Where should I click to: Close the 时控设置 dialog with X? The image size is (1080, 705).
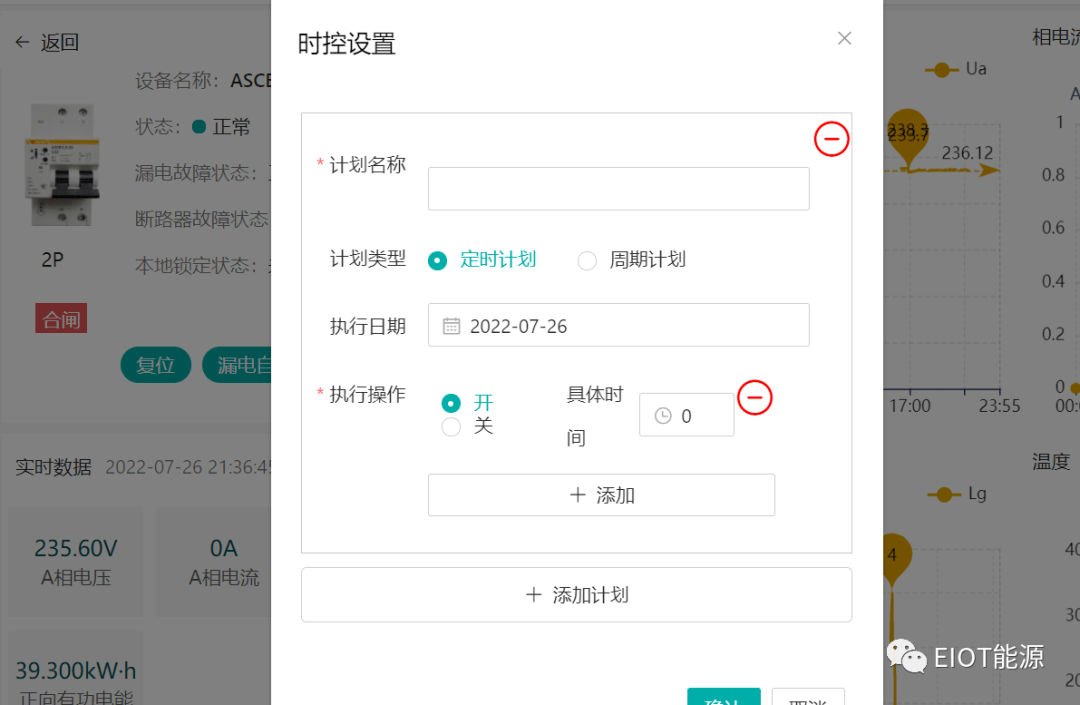[844, 39]
